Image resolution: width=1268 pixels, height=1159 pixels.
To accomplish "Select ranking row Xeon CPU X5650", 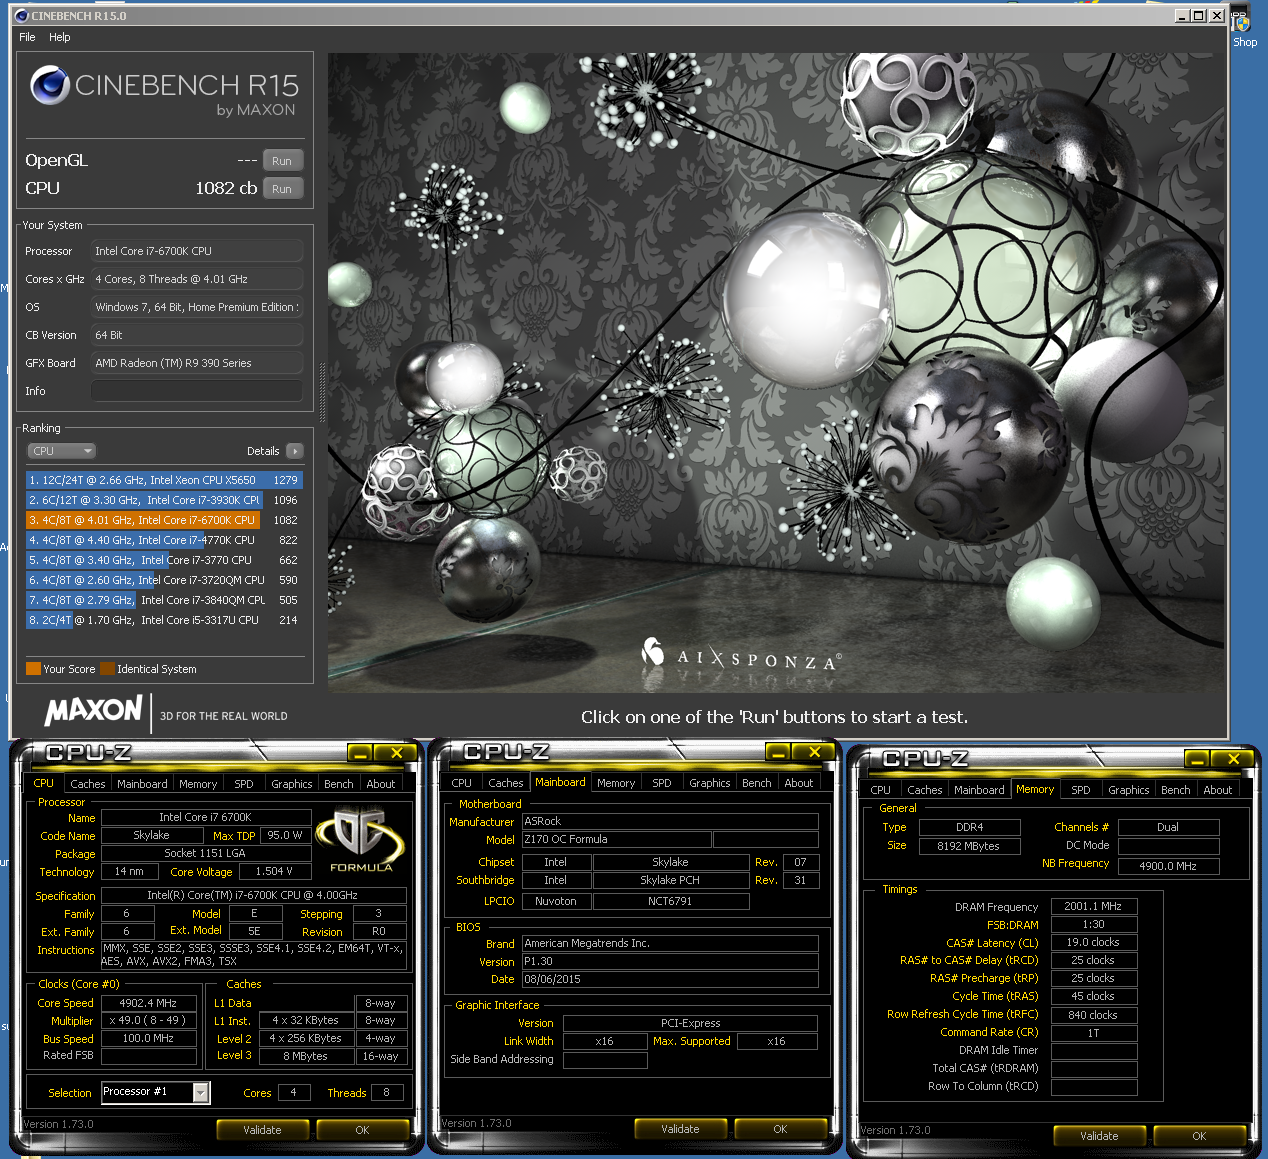I will click(x=164, y=480).
